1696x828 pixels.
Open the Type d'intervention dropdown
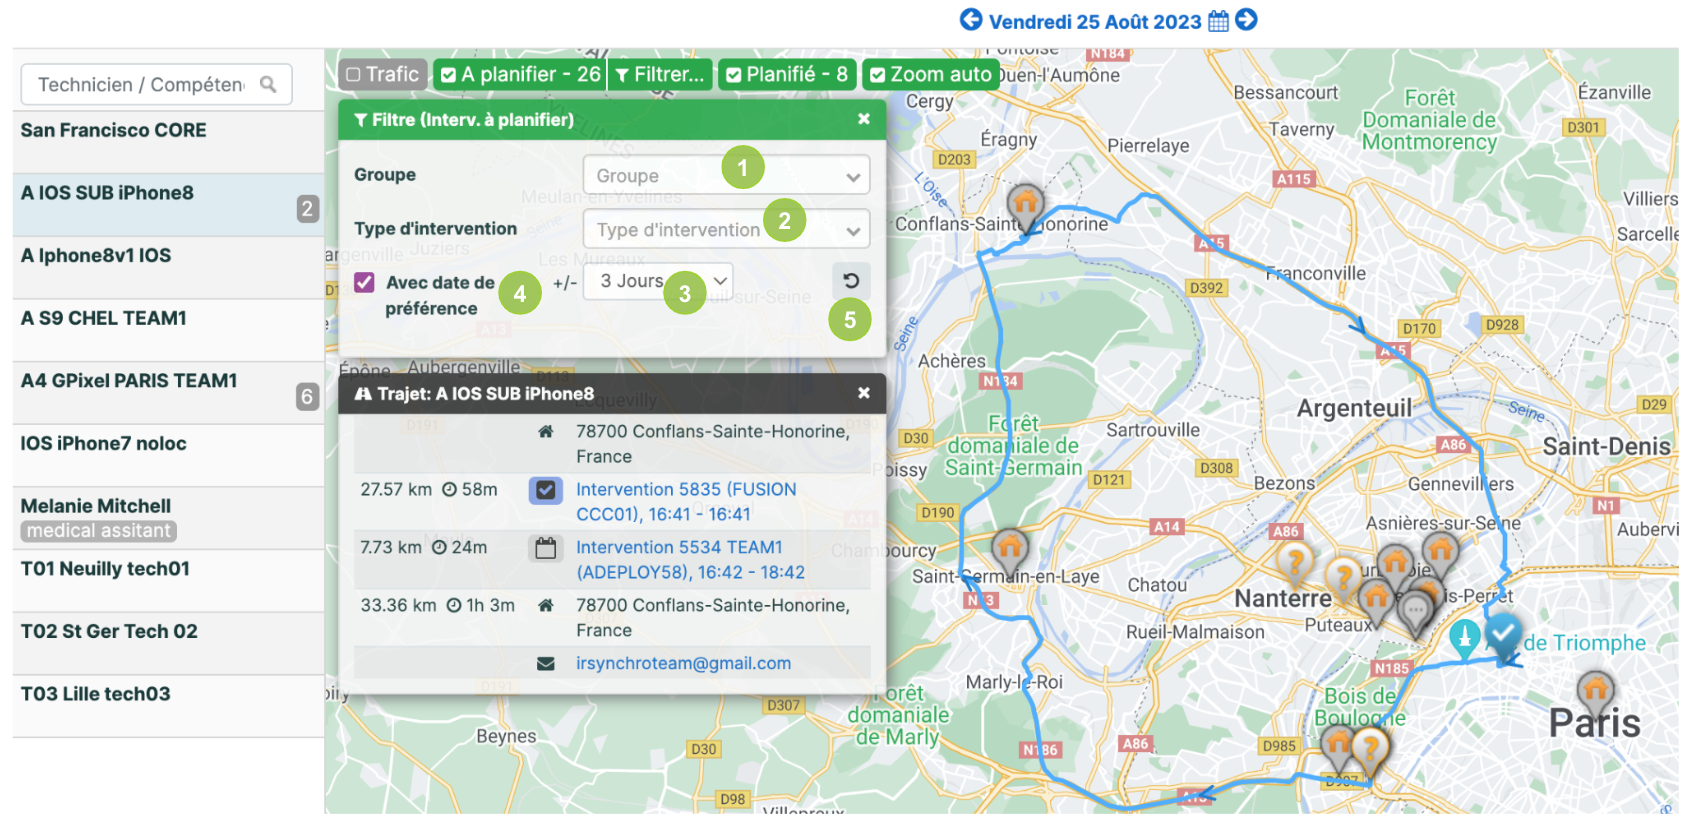[x=726, y=229]
